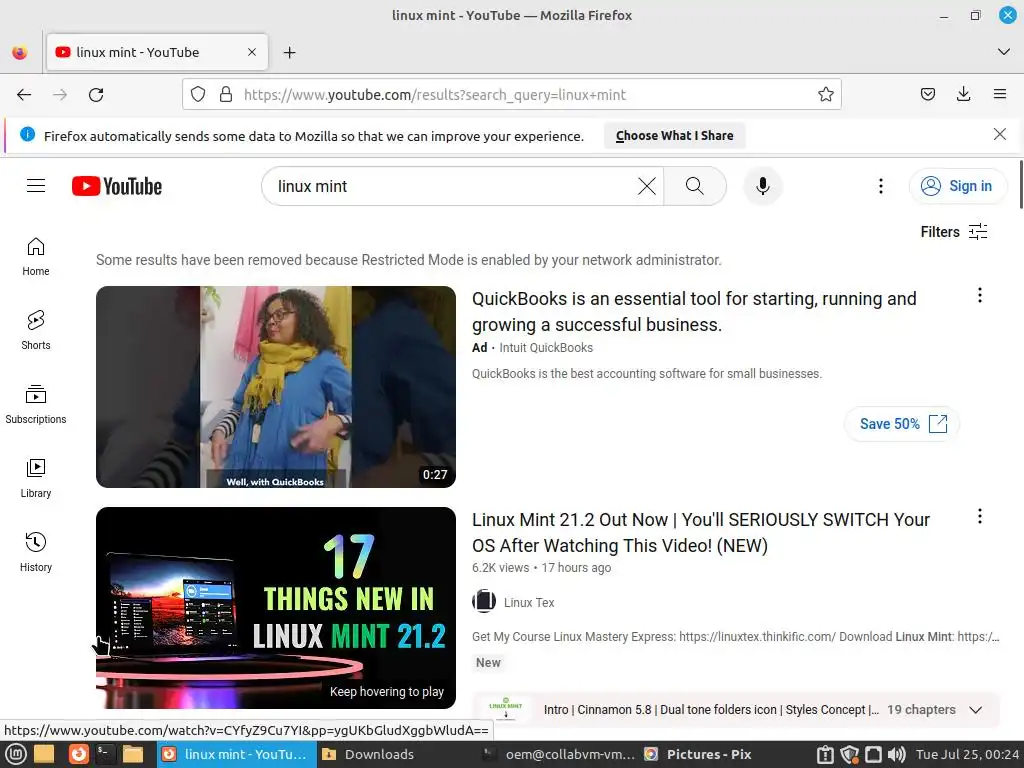
Task: Click the QuickBooks ad video thumbnail
Action: [x=276, y=387]
